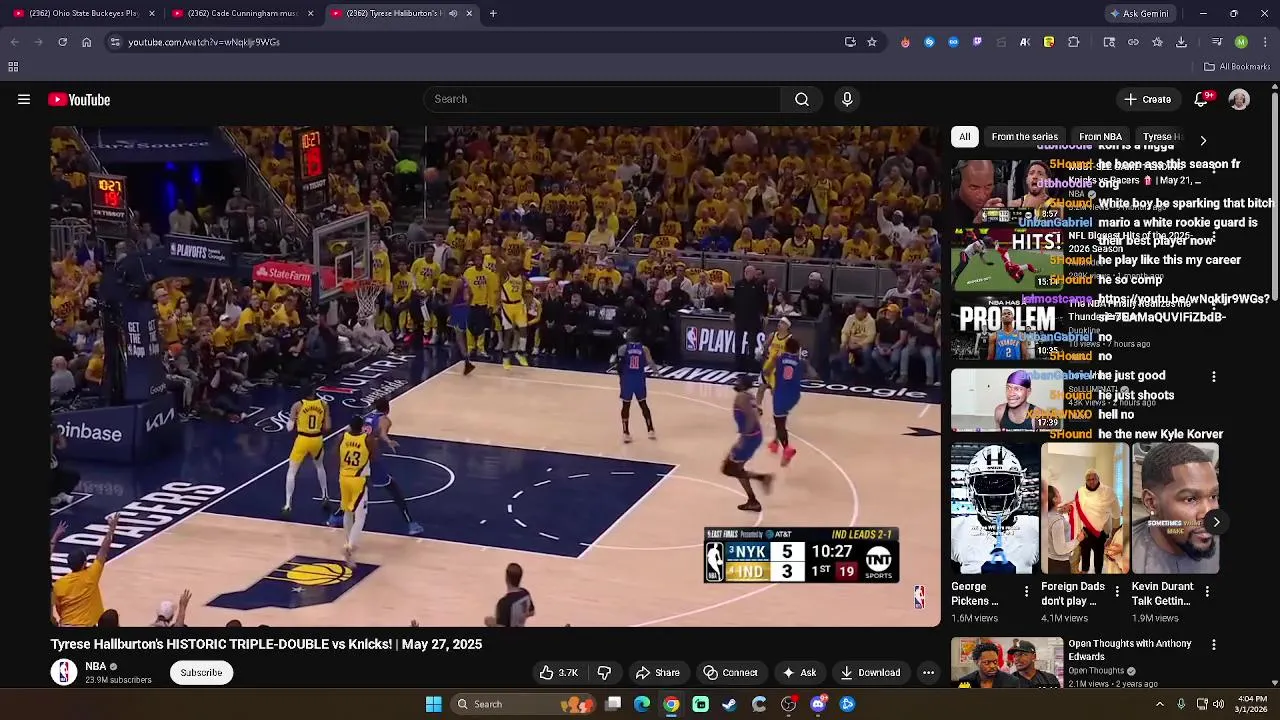The image size is (1280, 720).
Task: Open the Extensions puzzle menu
Action: click(1074, 42)
